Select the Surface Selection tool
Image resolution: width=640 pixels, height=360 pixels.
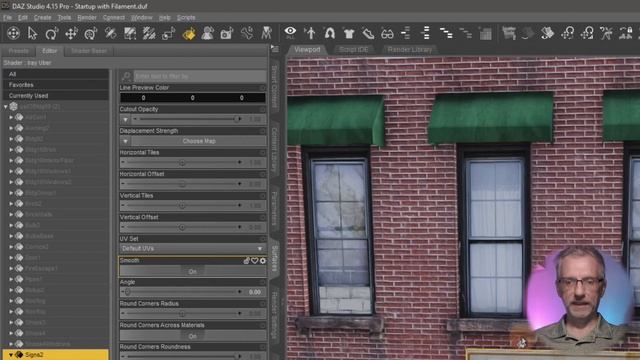pyautogui.click(x=130, y=33)
